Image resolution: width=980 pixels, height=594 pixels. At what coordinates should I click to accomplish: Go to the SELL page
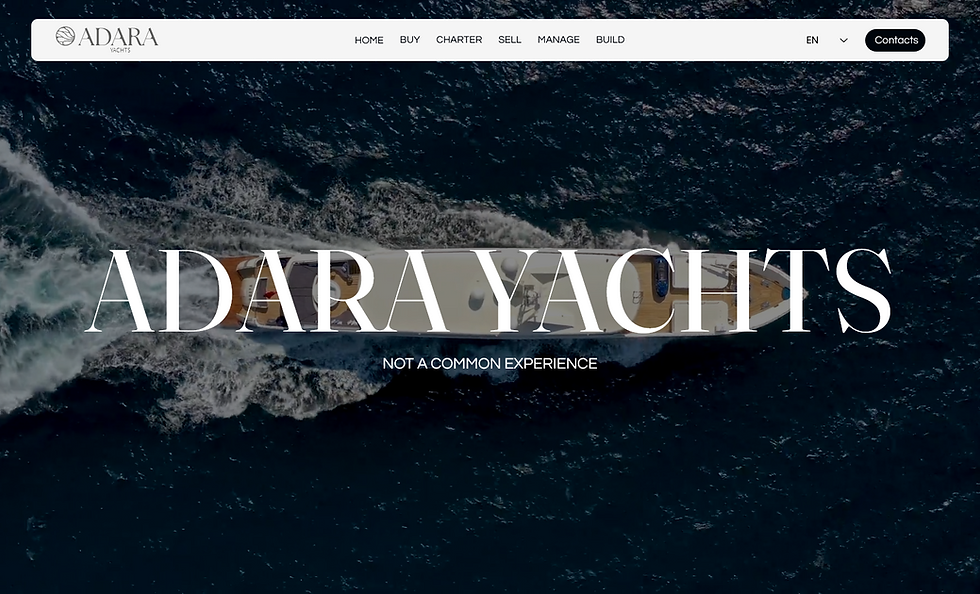[x=510, y=39]
